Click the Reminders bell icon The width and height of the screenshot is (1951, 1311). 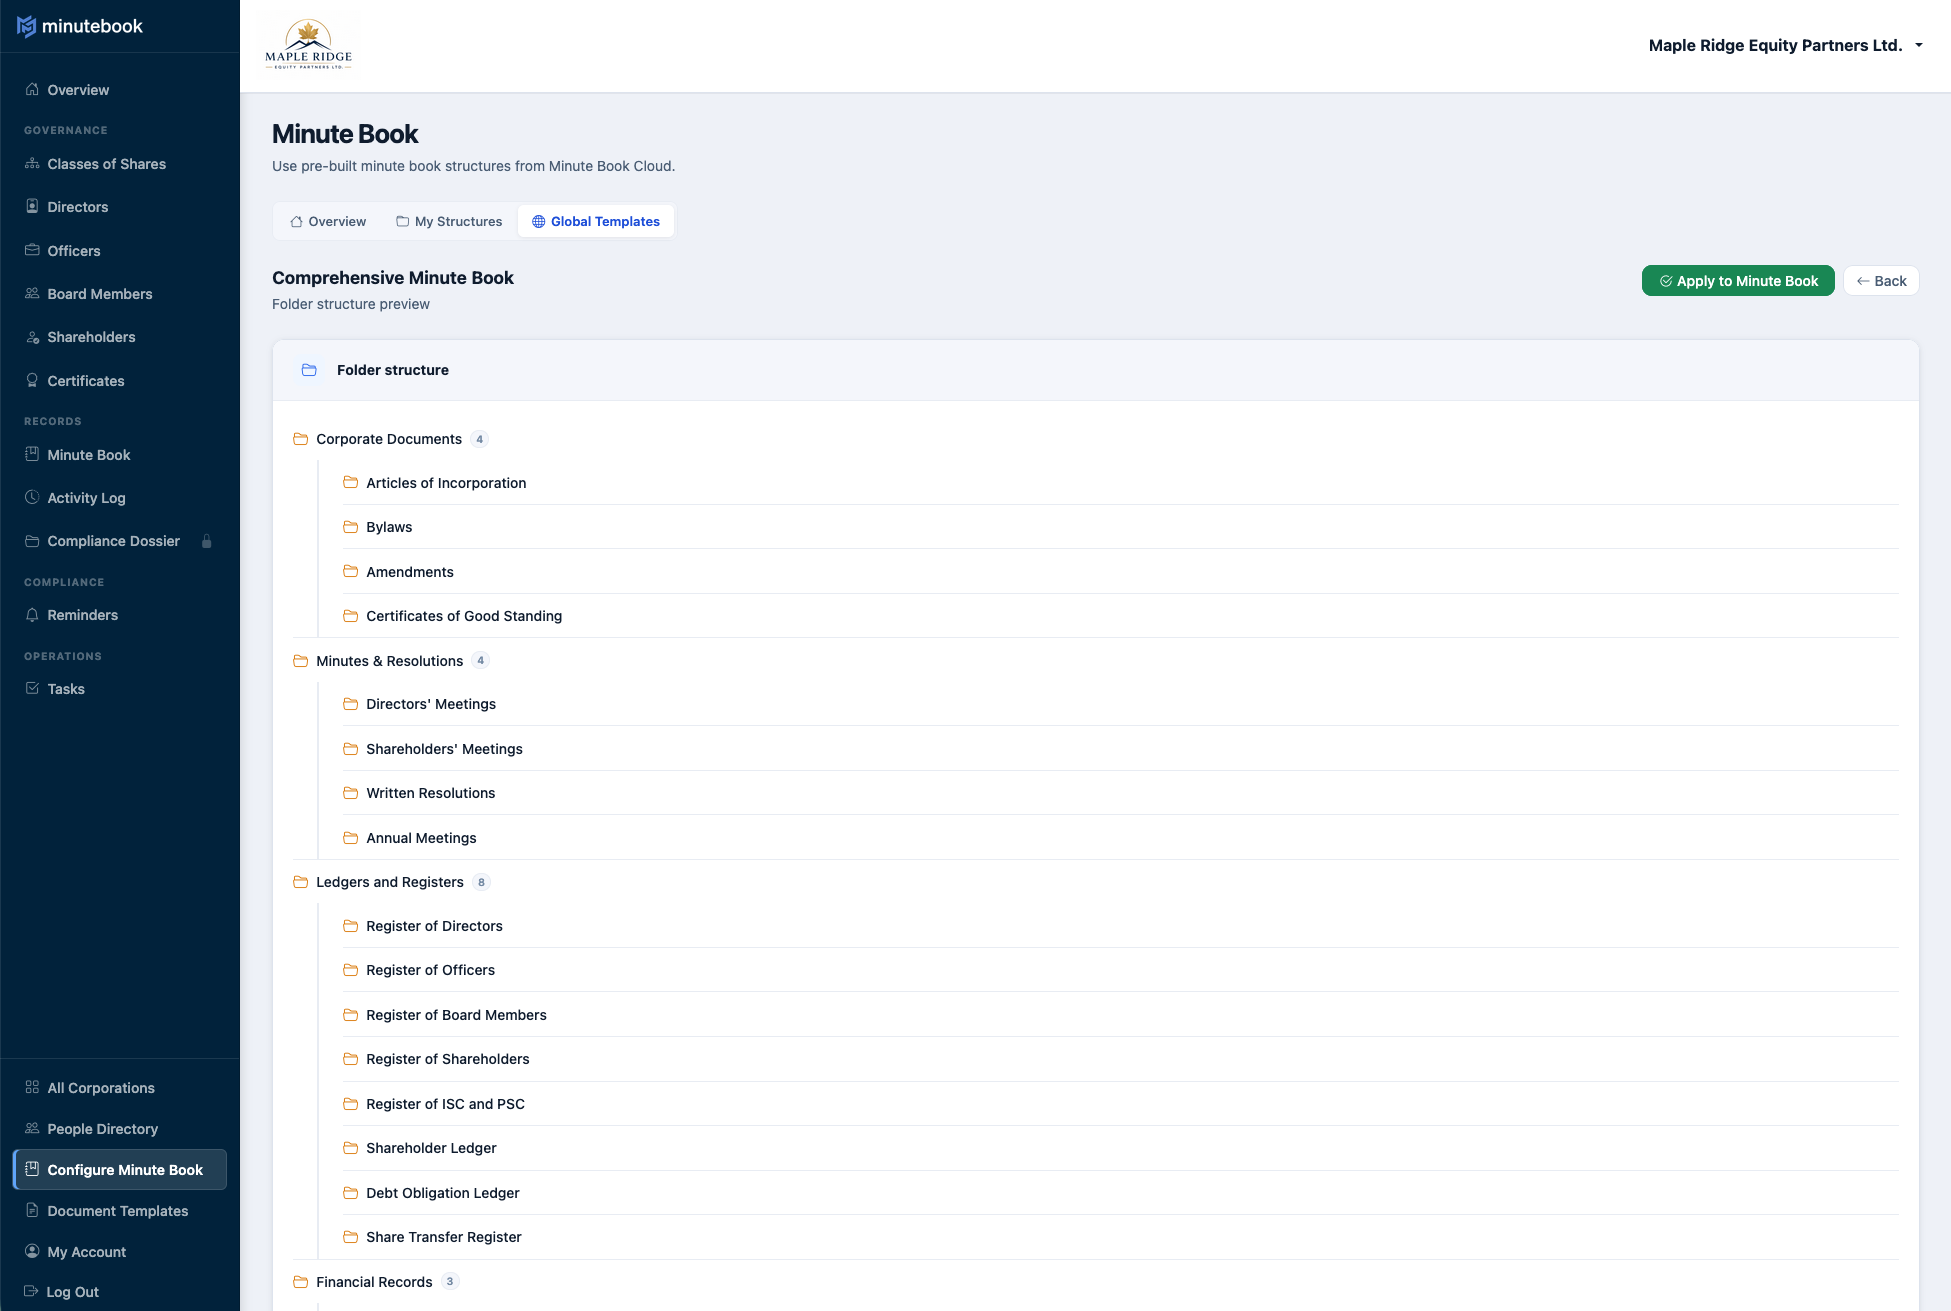[x=31, y=615]
